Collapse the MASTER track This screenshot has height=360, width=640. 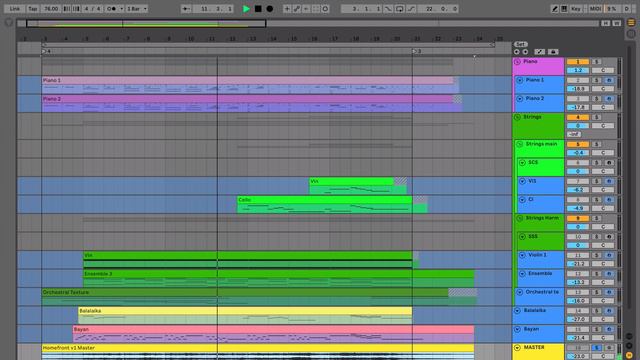point(518,348)
